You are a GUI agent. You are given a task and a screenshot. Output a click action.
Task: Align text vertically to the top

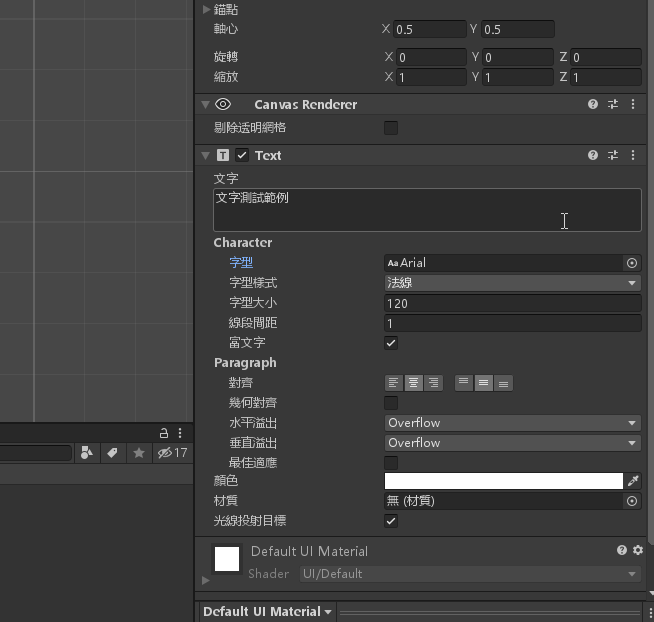tap(464, 383)
